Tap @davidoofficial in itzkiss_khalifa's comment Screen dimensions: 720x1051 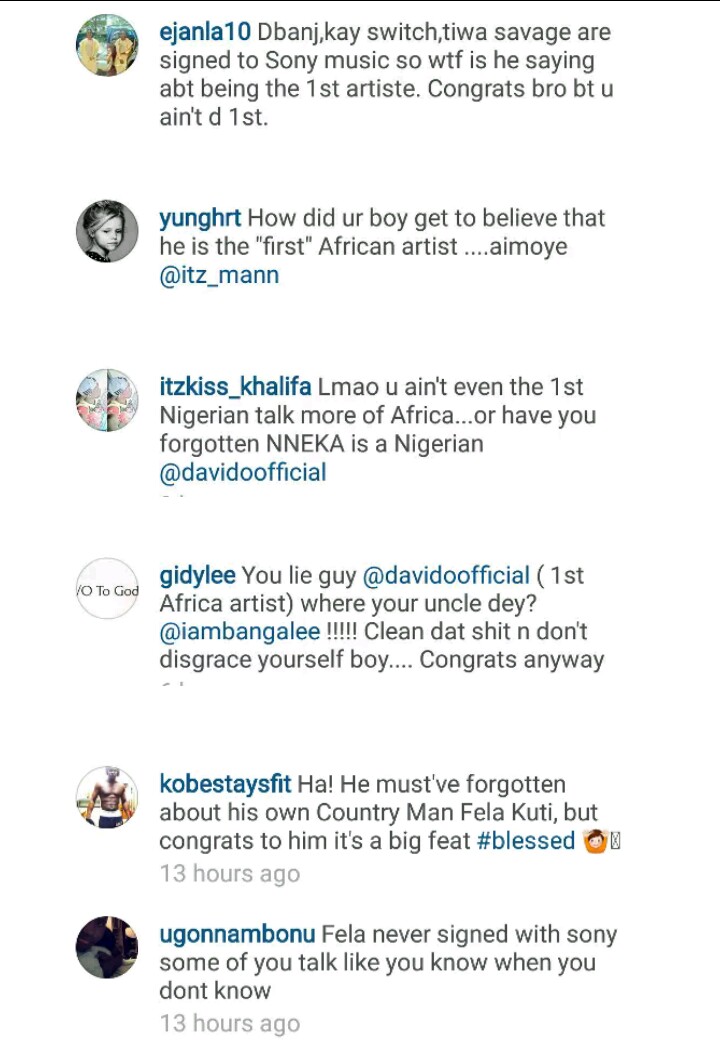coord(243,472)
